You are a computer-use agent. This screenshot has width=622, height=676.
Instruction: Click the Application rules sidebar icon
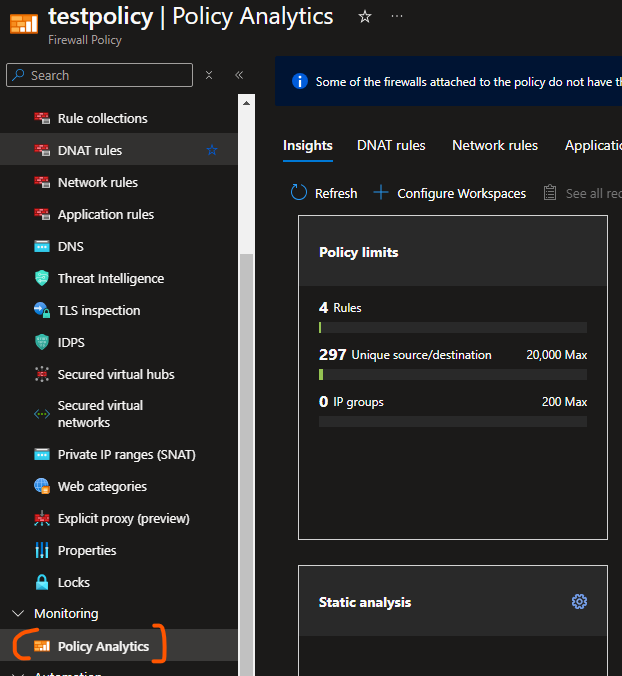coord(42,214)
